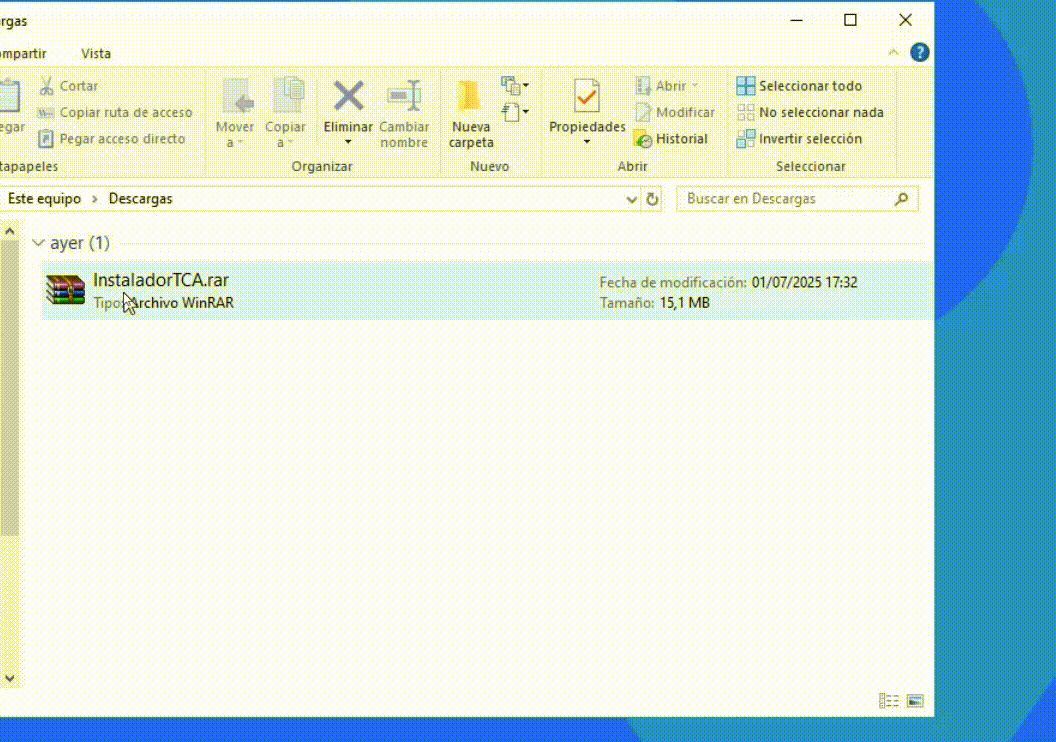Click the Modificar button
1056x742 pixels.
(x=675, y=112)
